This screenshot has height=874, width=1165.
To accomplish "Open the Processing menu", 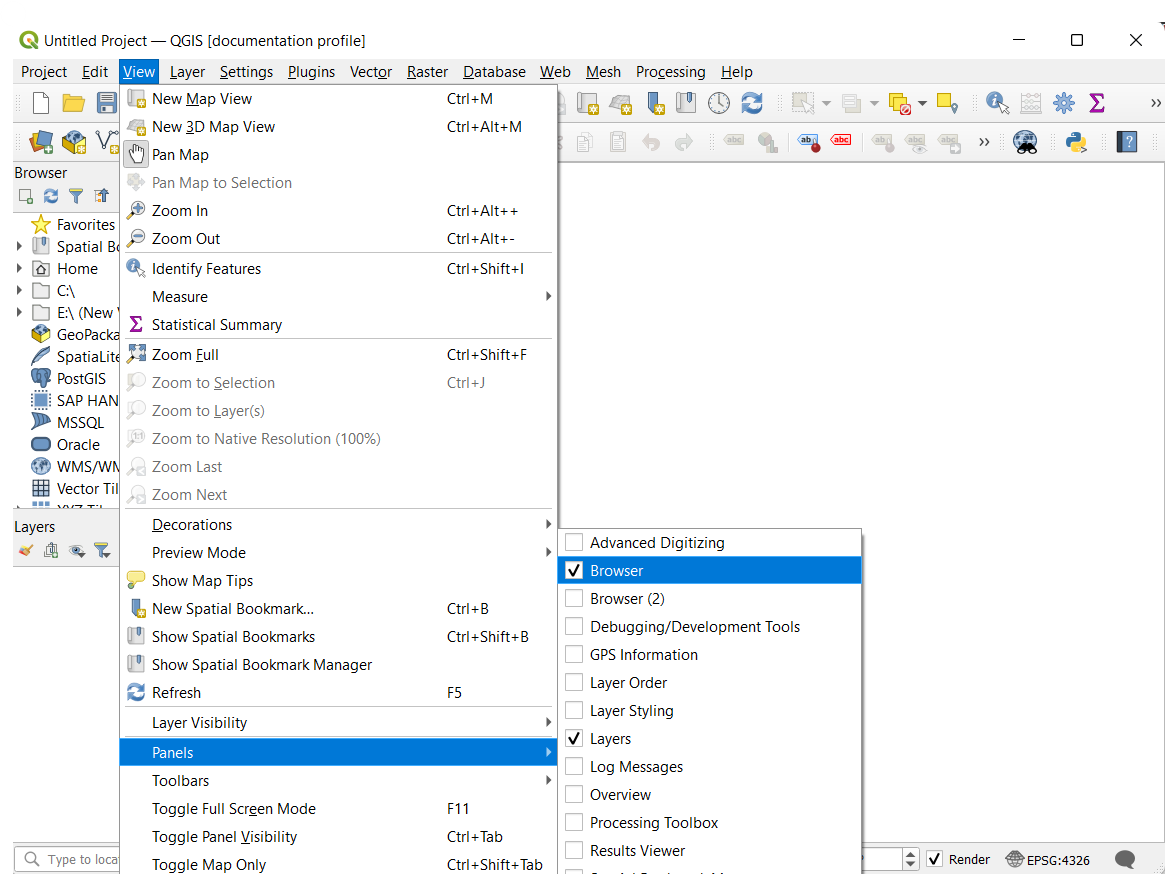I will [x=671, y=71].
